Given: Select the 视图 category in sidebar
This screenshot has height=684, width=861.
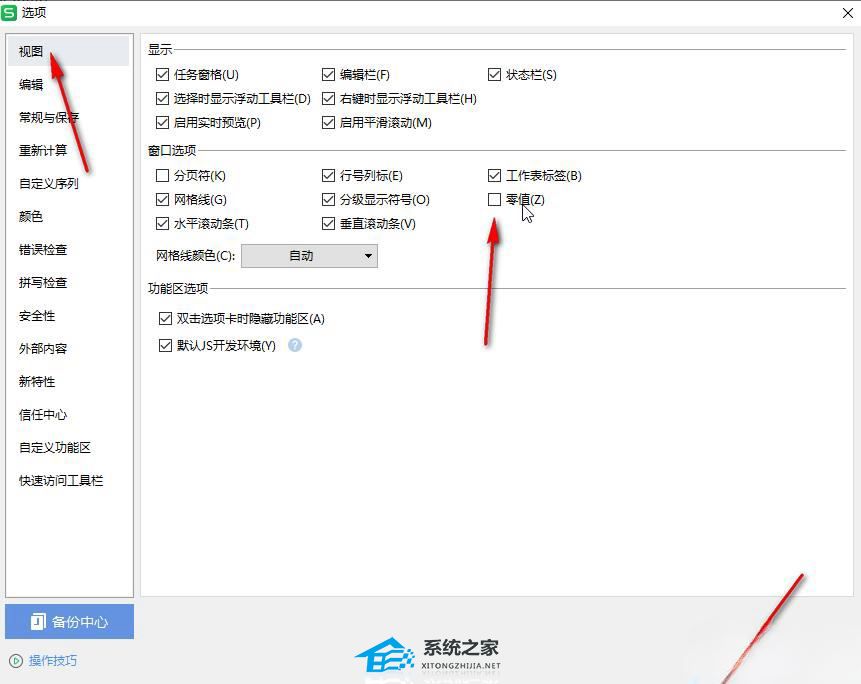Looking at the screenshot, I should (x=69, y=52).
